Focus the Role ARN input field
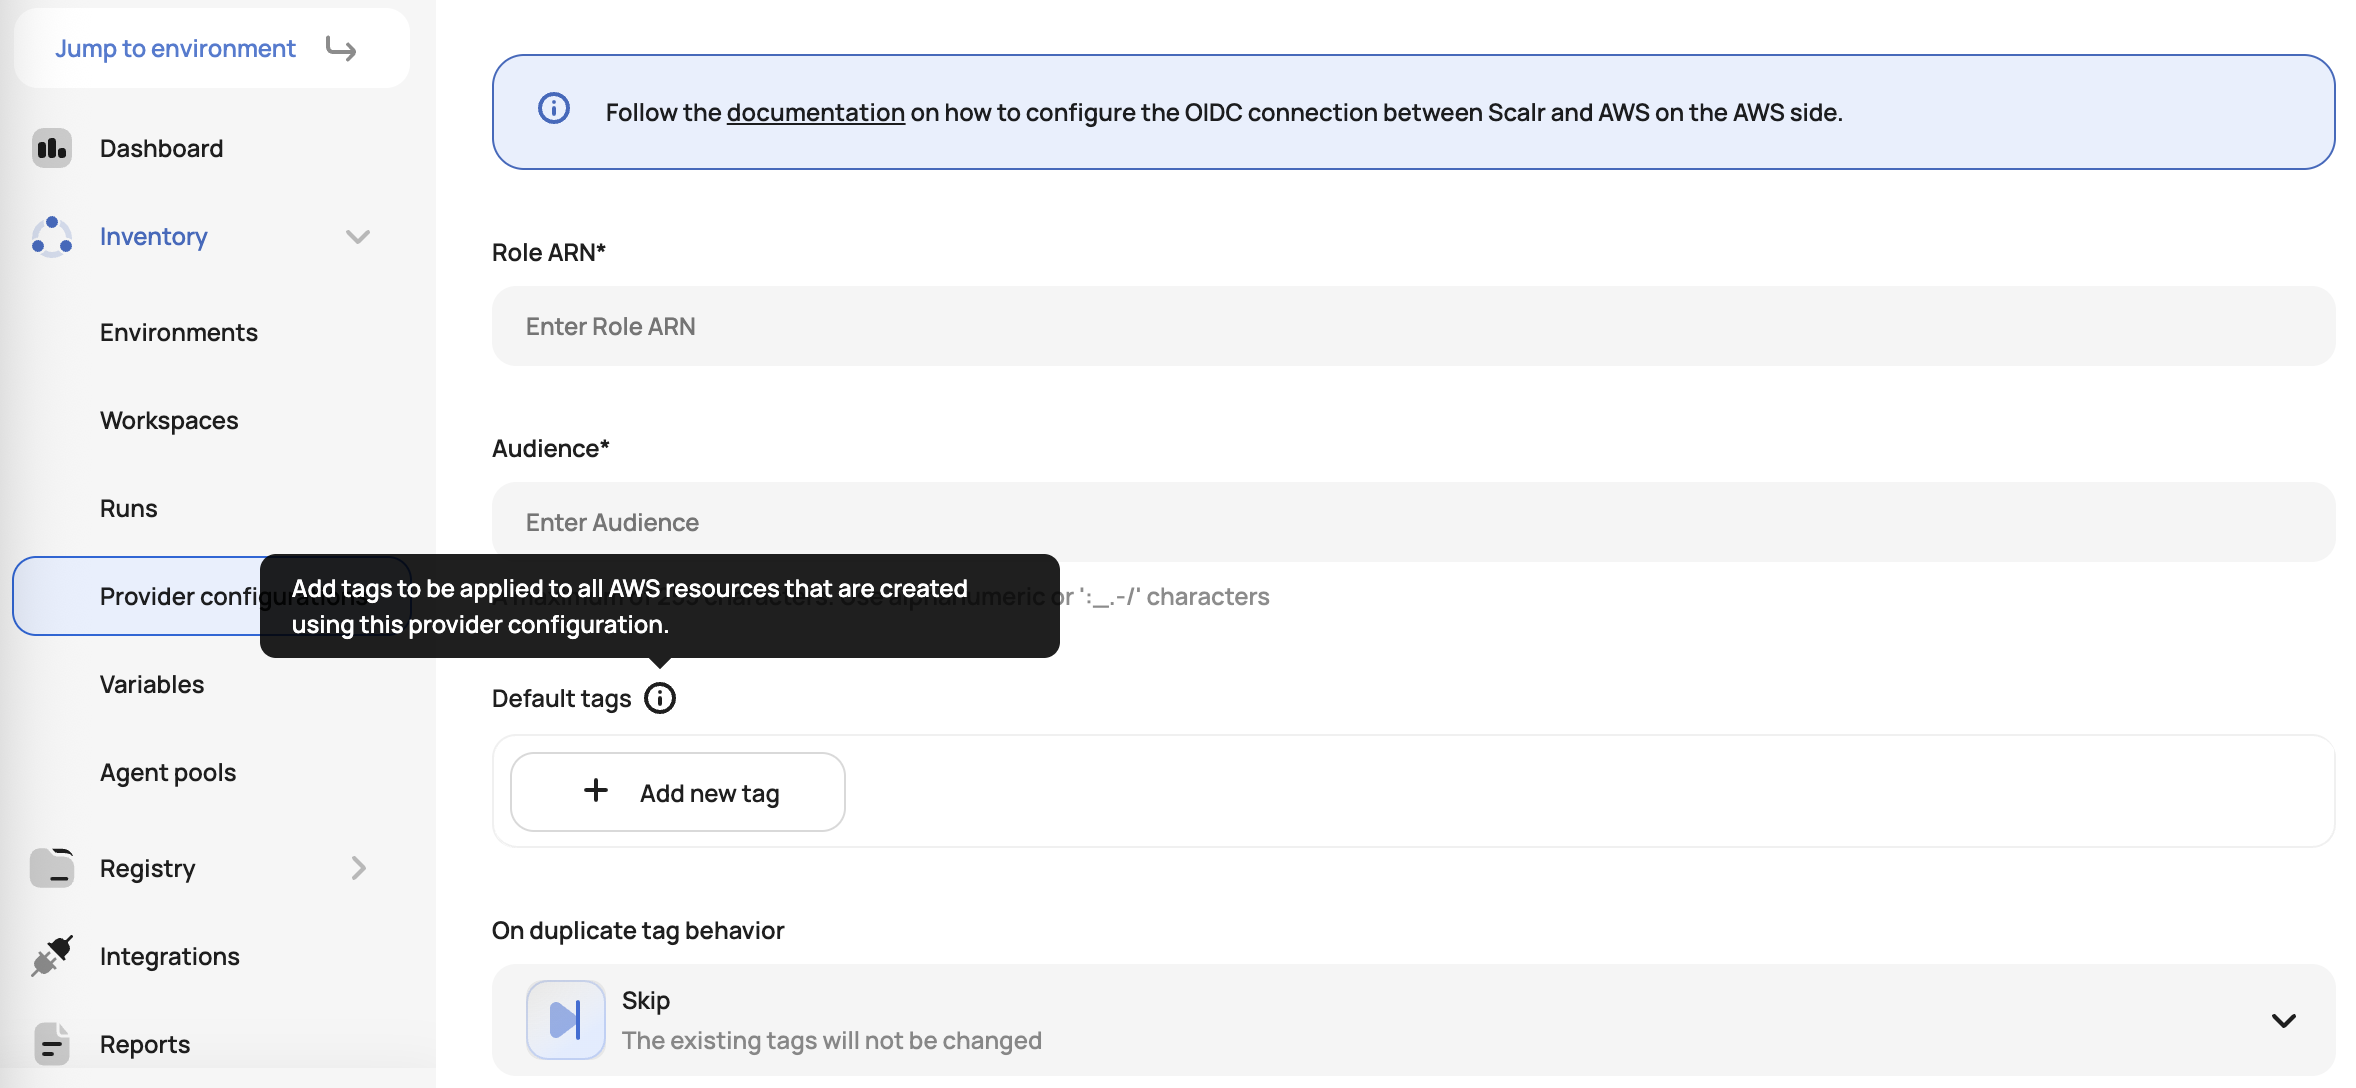 (x=1414, y=326)
